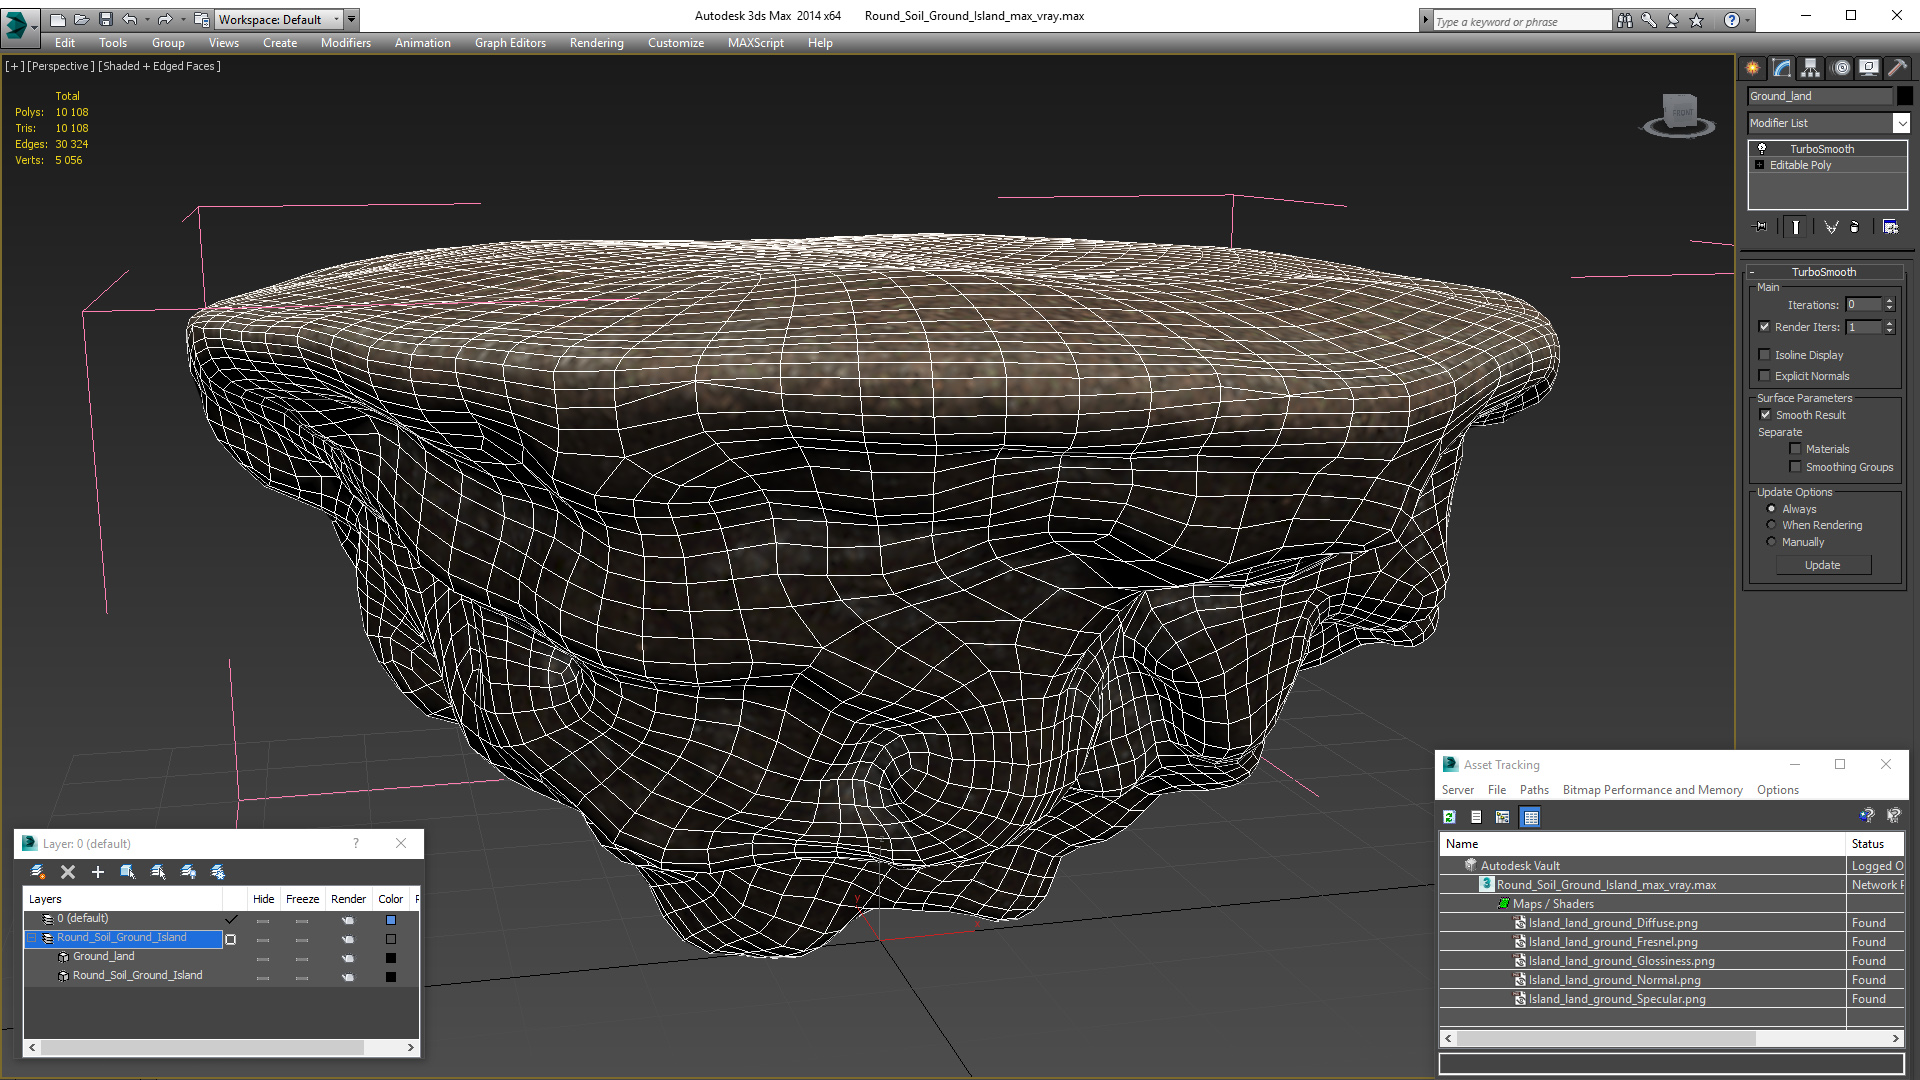Select the When Rendering update option

click(1771, 525)
